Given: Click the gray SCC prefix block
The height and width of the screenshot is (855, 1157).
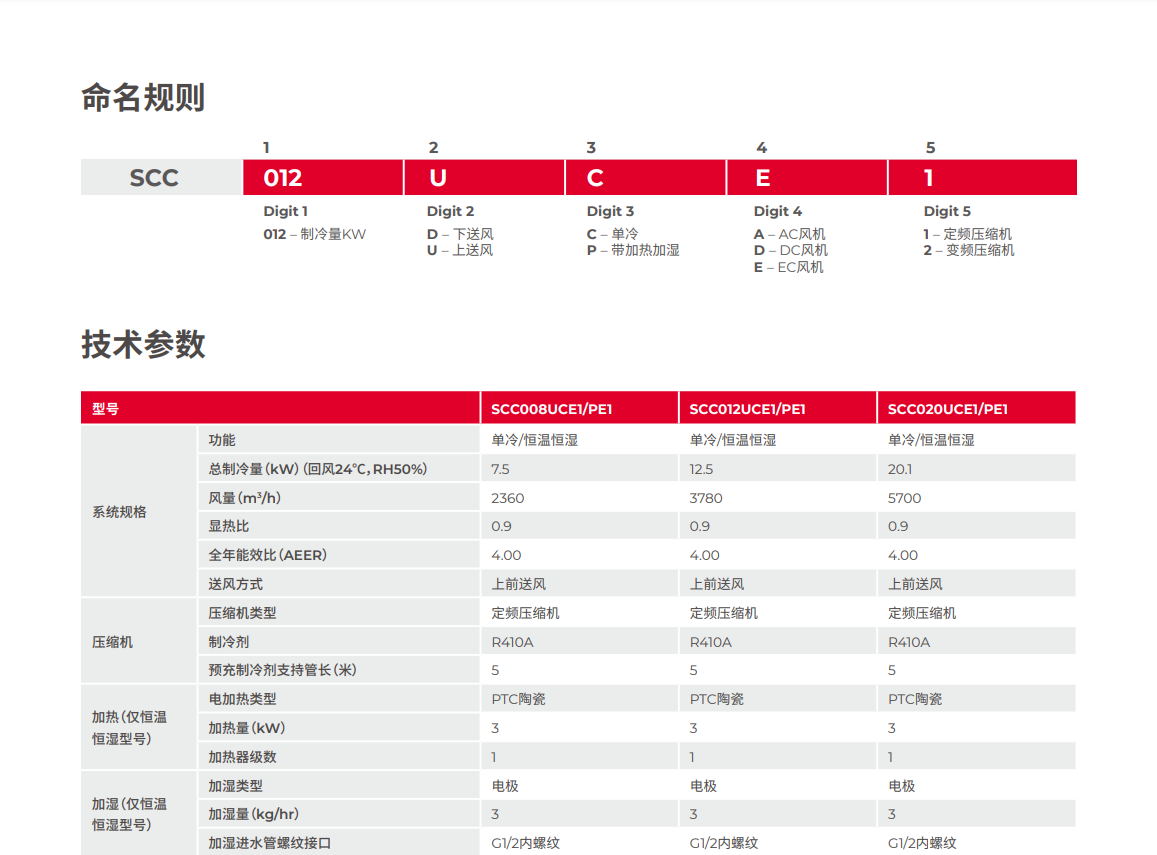Looking at the screenshot, I should [154, 178].
